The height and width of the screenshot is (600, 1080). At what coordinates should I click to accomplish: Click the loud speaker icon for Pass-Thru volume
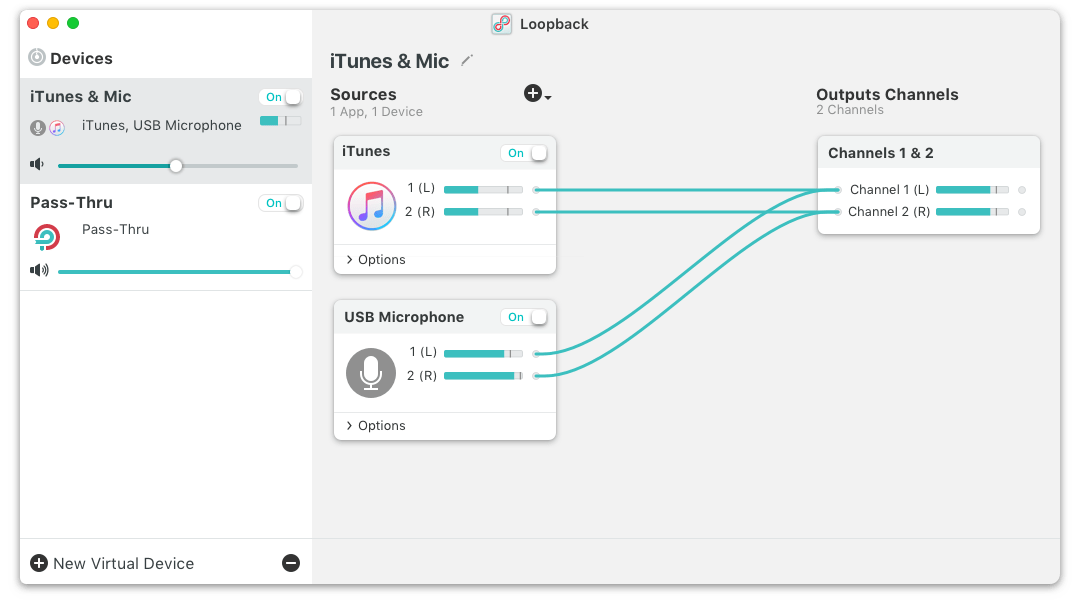(x=39, y=270)
